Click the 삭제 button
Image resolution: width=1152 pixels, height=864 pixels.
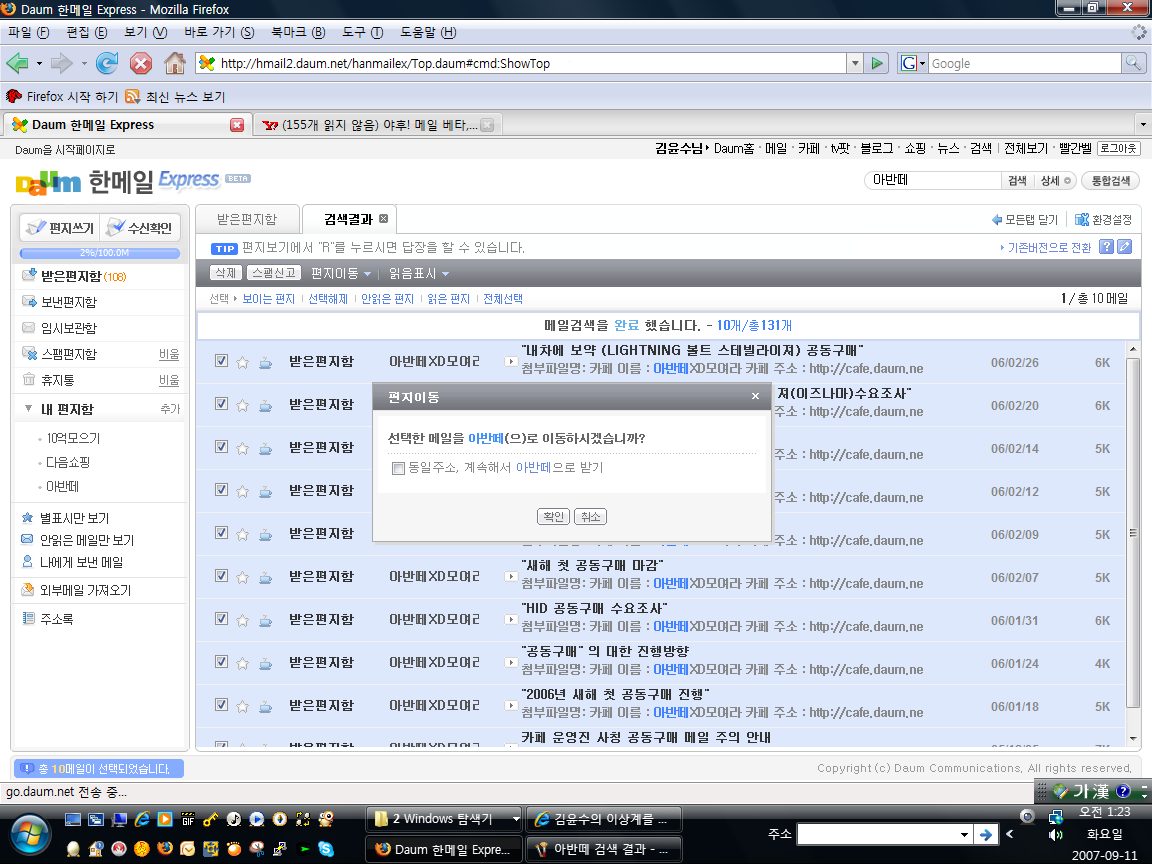(226, 273)
